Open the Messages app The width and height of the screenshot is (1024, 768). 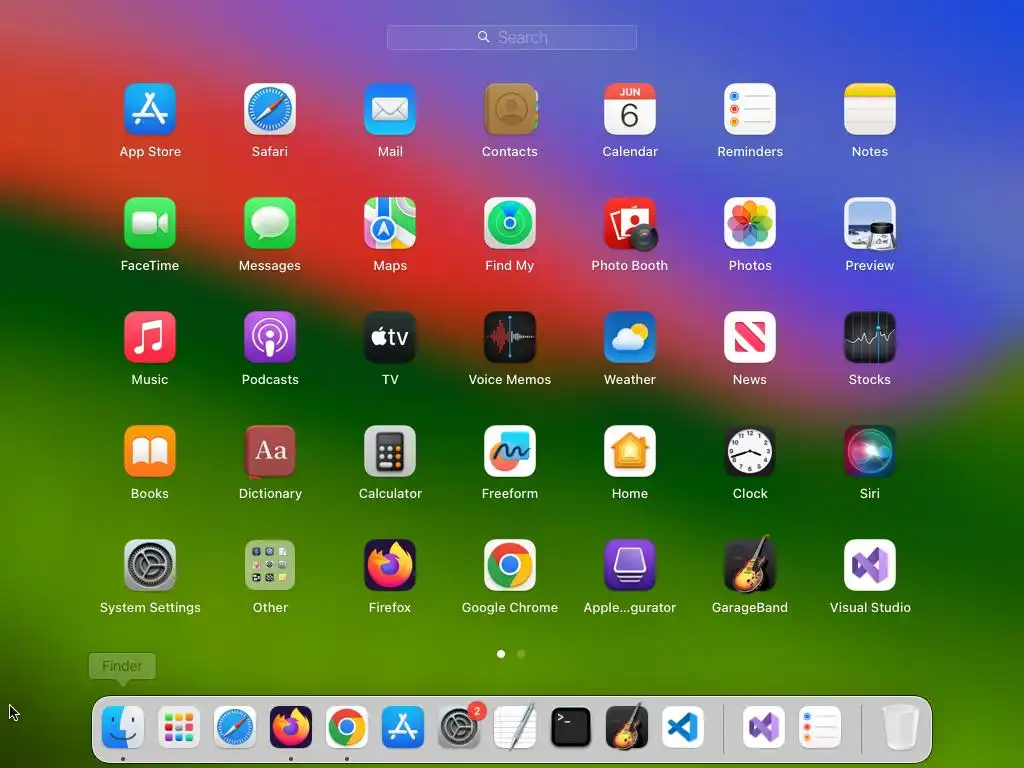pos(270,223)
